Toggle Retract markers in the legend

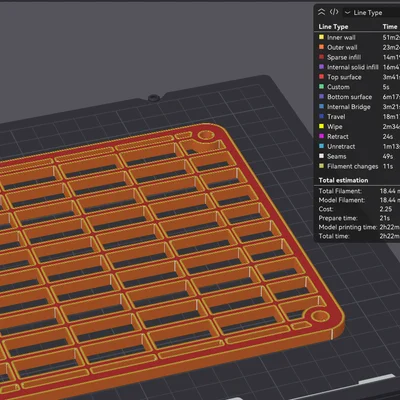[357, 136]
